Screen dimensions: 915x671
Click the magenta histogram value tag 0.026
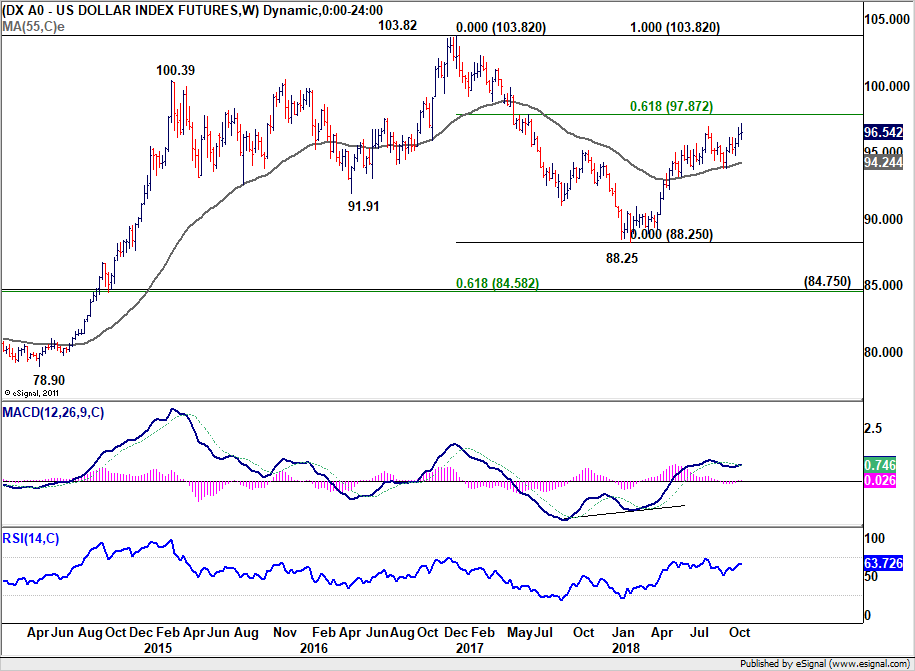click(x=879, y=480)
